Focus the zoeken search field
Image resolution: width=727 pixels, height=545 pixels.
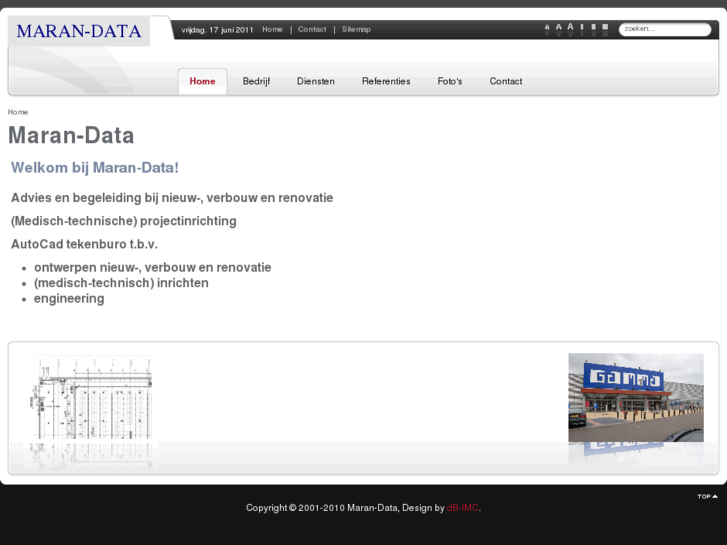coord(665,29)
